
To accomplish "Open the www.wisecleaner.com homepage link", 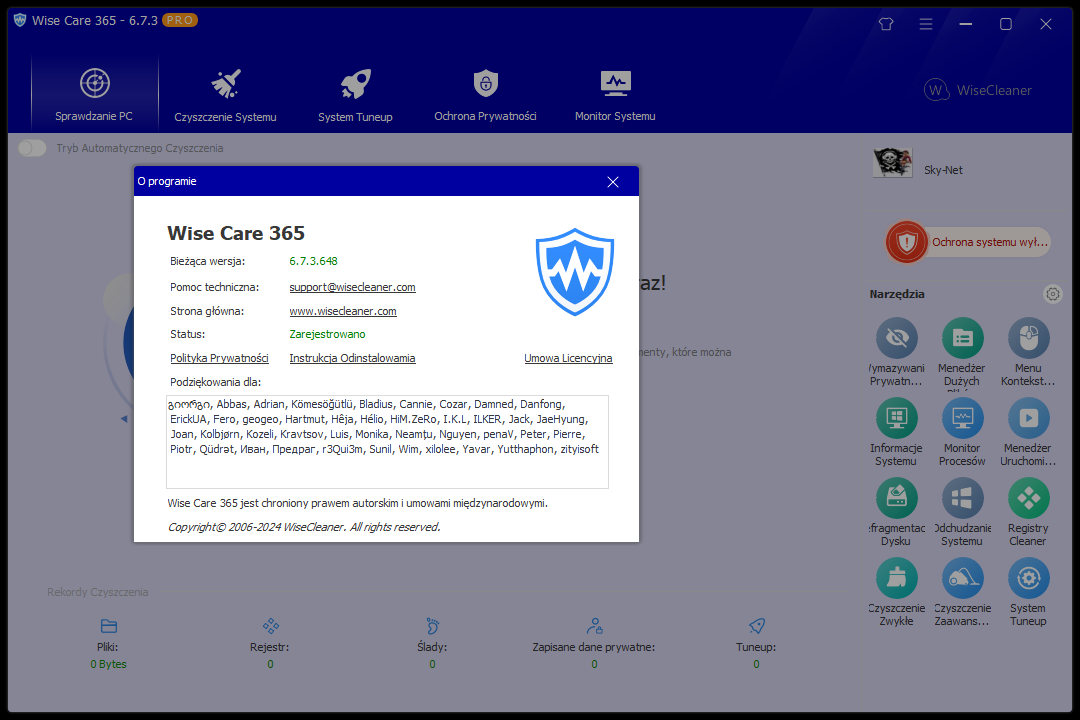I will pos(343,311).
